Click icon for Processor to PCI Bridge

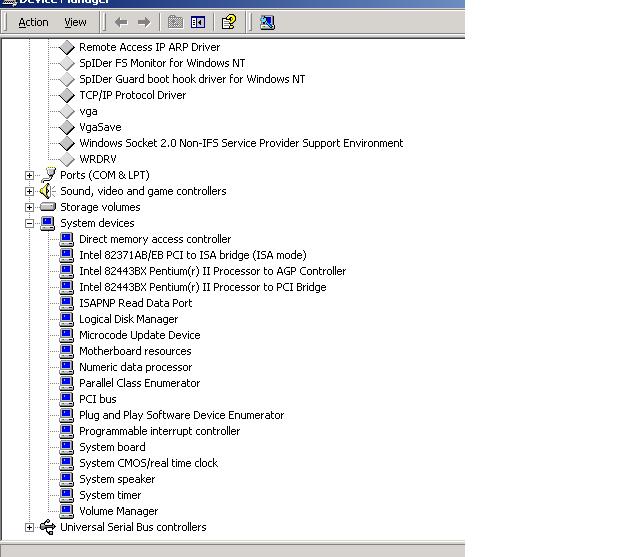tap(67, 287)
